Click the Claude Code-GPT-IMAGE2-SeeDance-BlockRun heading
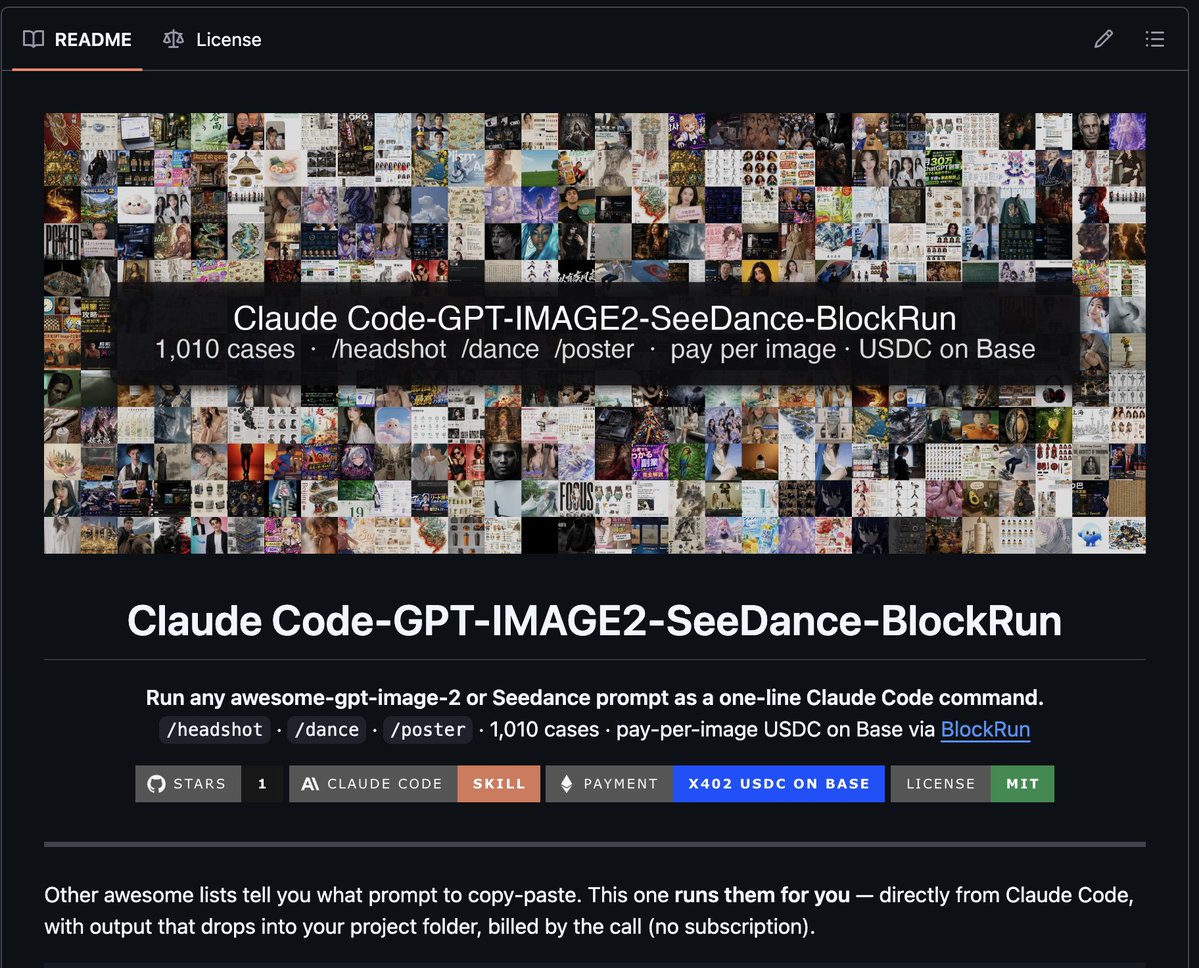The width and height of the screenshot is (1199, 968). [x=595, y=620]
